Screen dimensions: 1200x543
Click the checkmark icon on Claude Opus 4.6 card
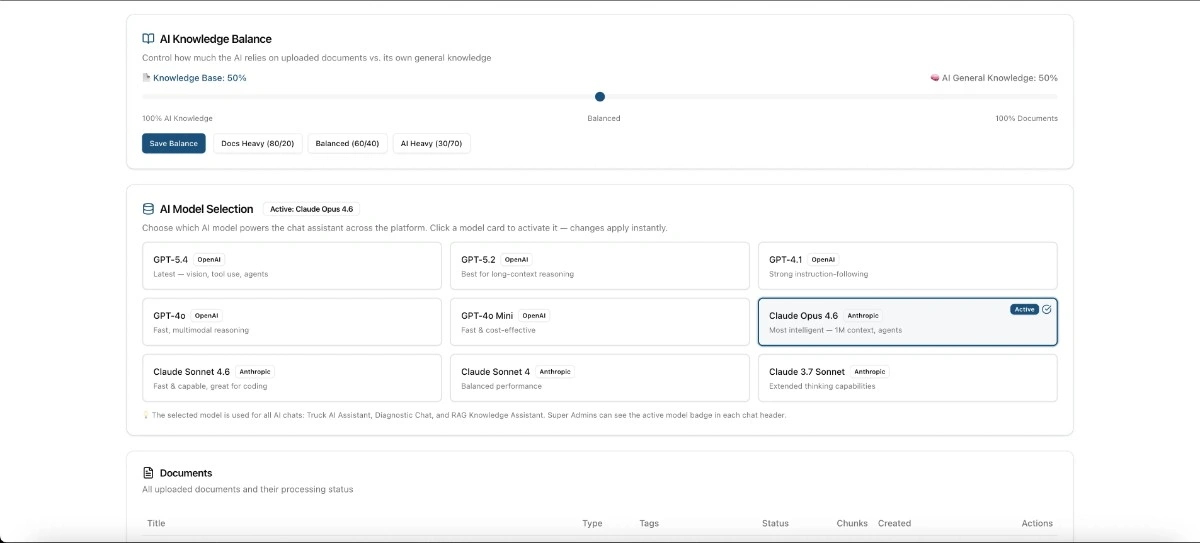[x=1046, y=309]
